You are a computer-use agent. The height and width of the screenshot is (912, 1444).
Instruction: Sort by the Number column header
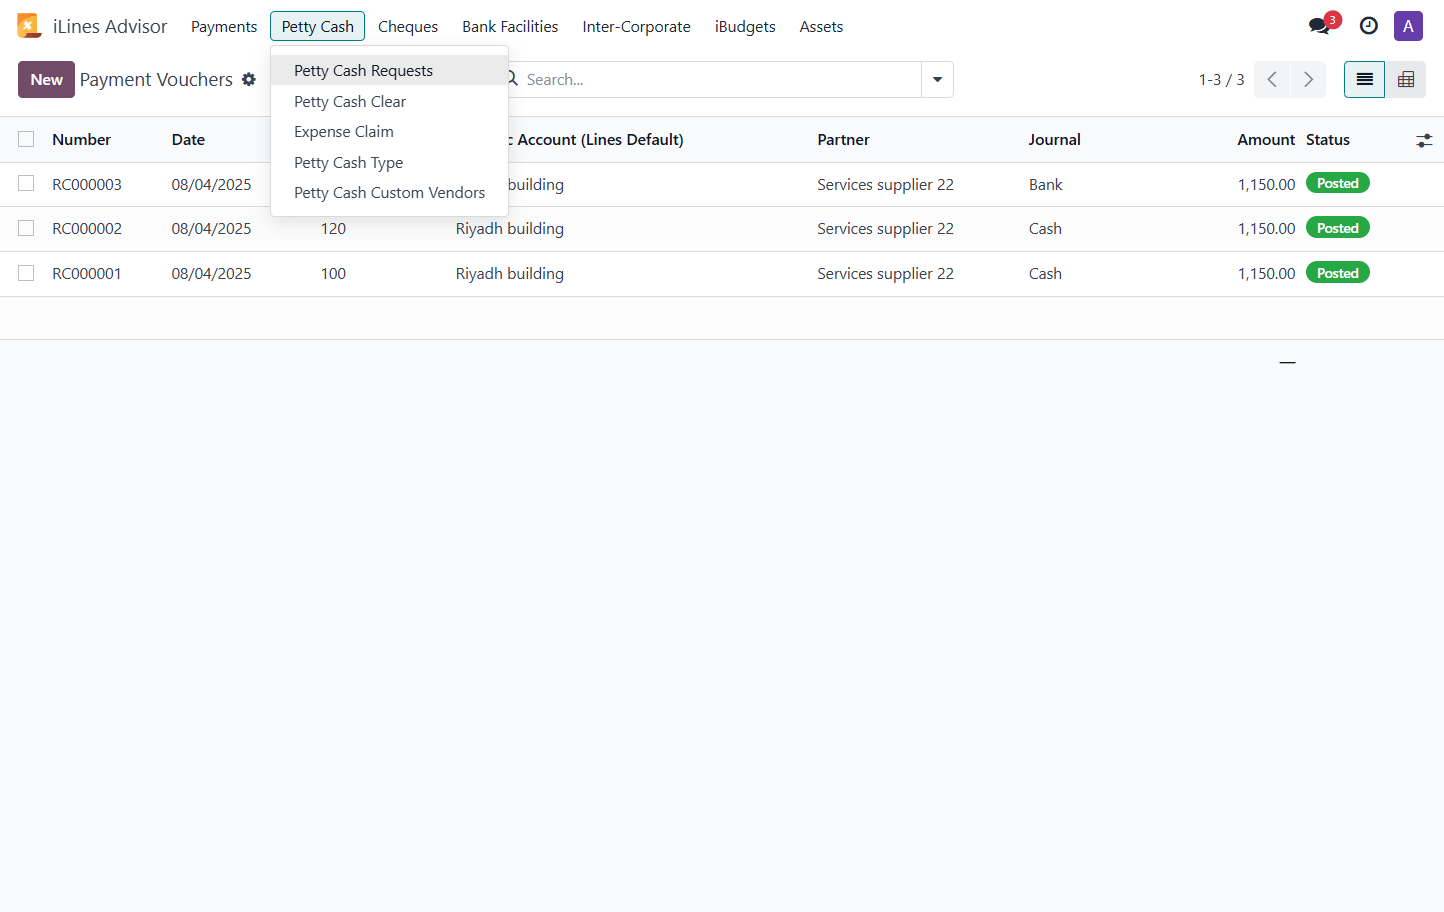pyautogui.click(x=81, y=139)
